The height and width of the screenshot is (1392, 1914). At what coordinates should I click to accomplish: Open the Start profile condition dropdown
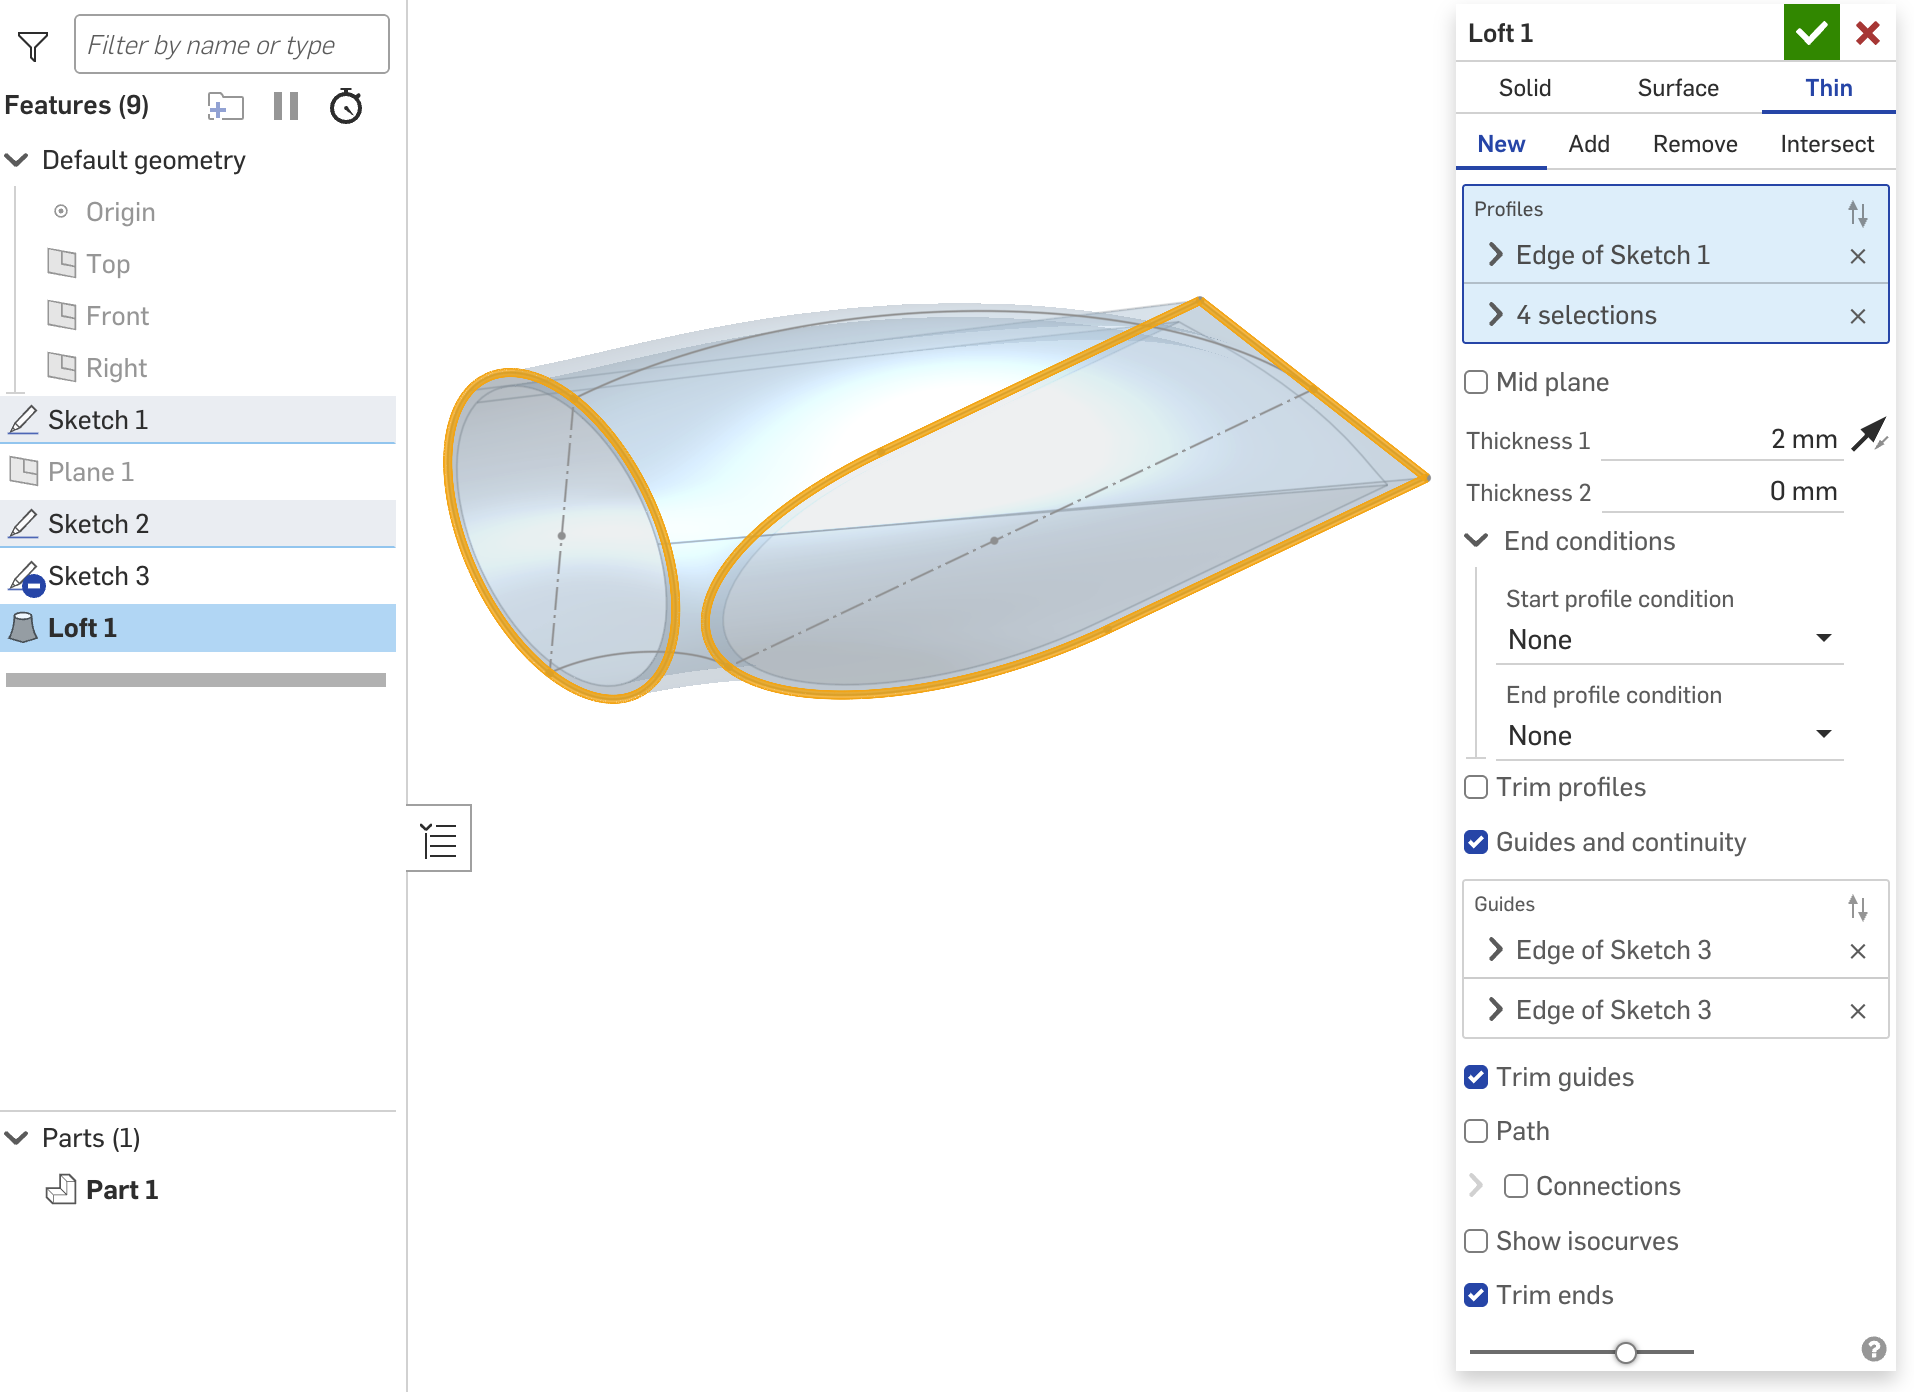point(1669,639)
